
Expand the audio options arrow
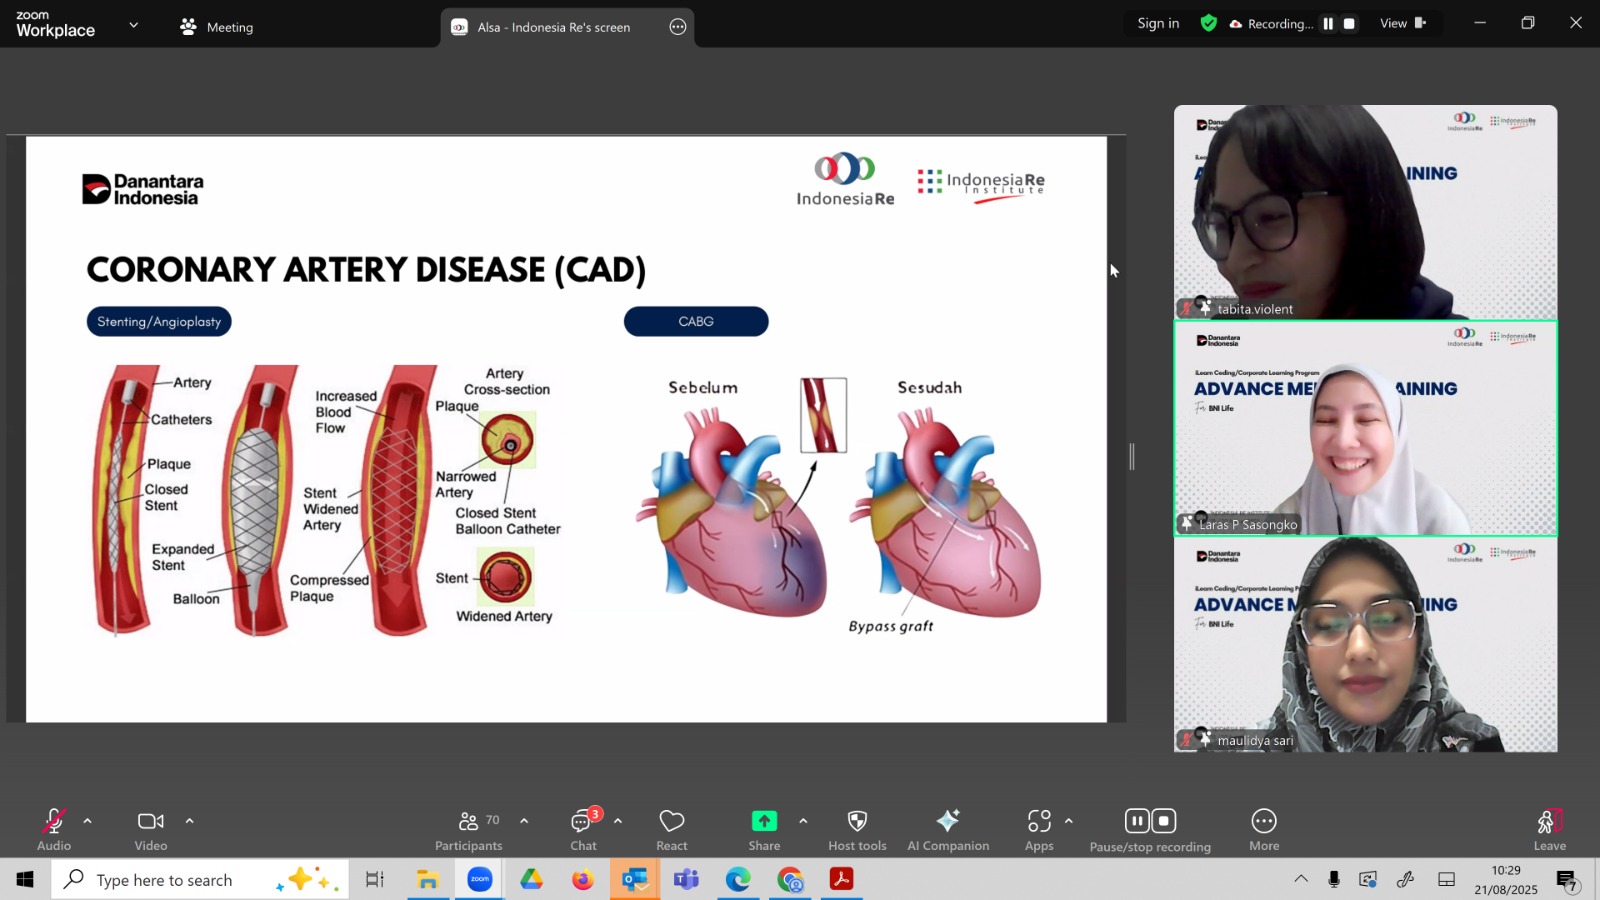(x=88, y=821)
